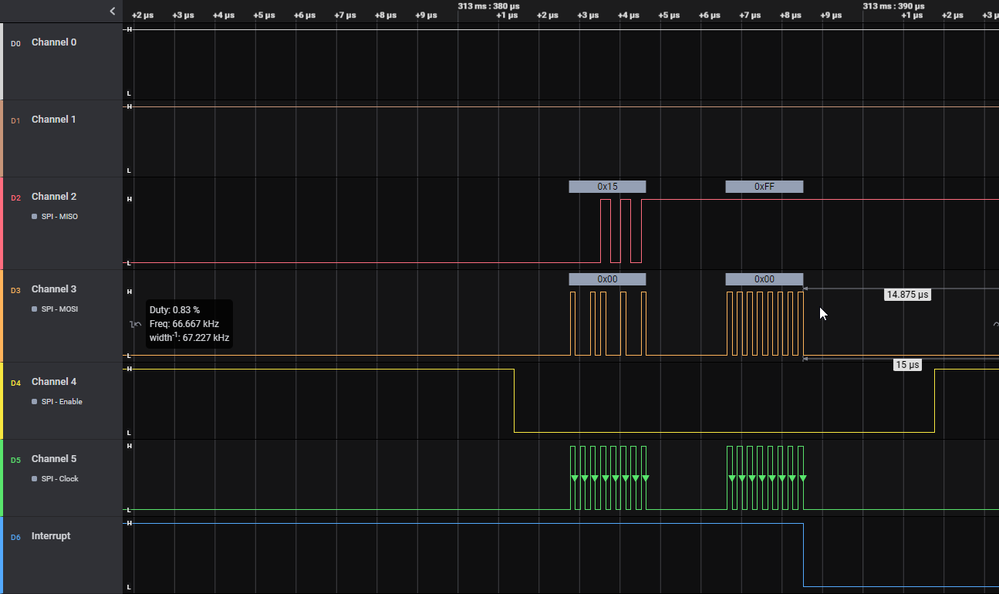This screenshot has width=999, height=594.
Task: Click the pulse icon left of the Duty tooltip
Action: coord(135,324)
